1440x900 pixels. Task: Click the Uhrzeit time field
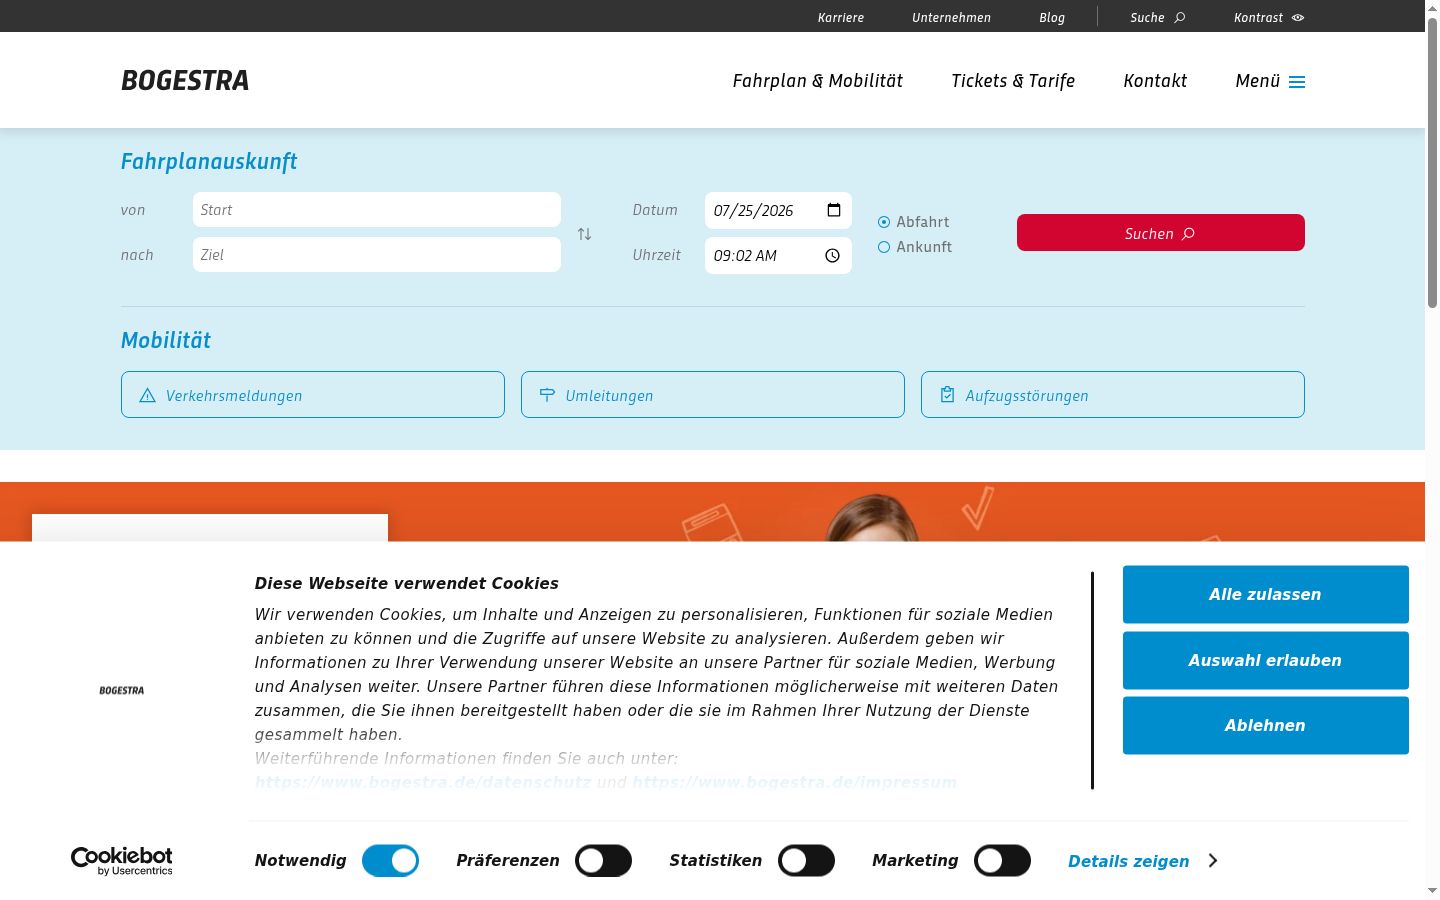[x=778, y=256]
